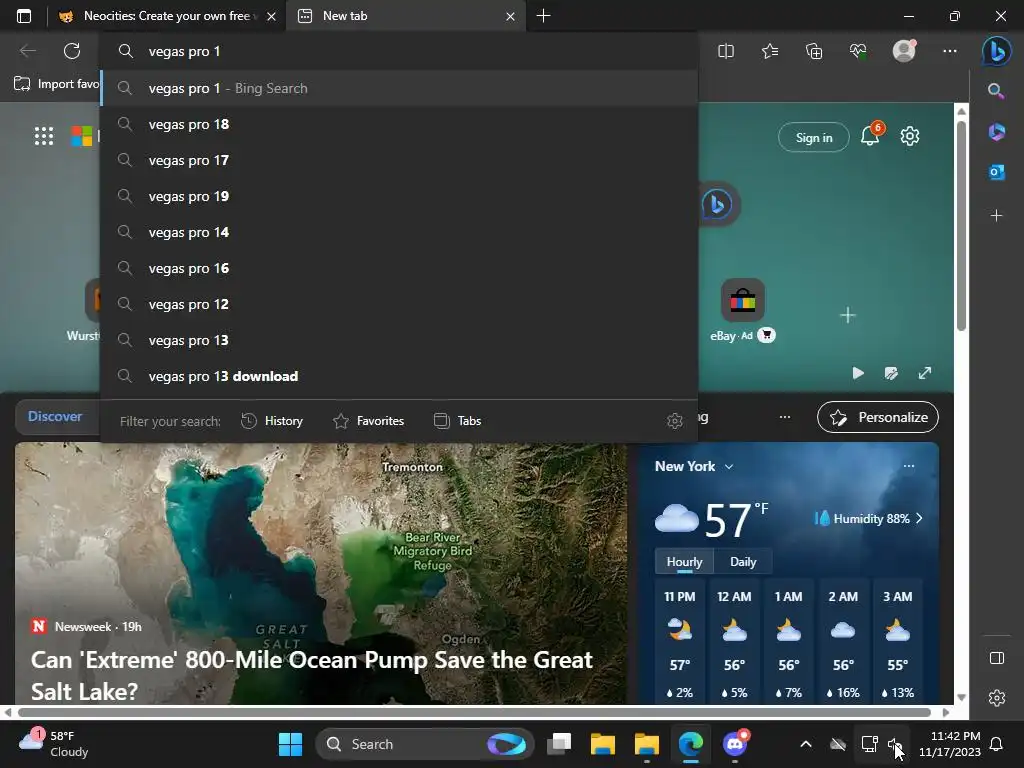Open the Discover feed tab
The image size is (1024, 768).
(55, 417)
